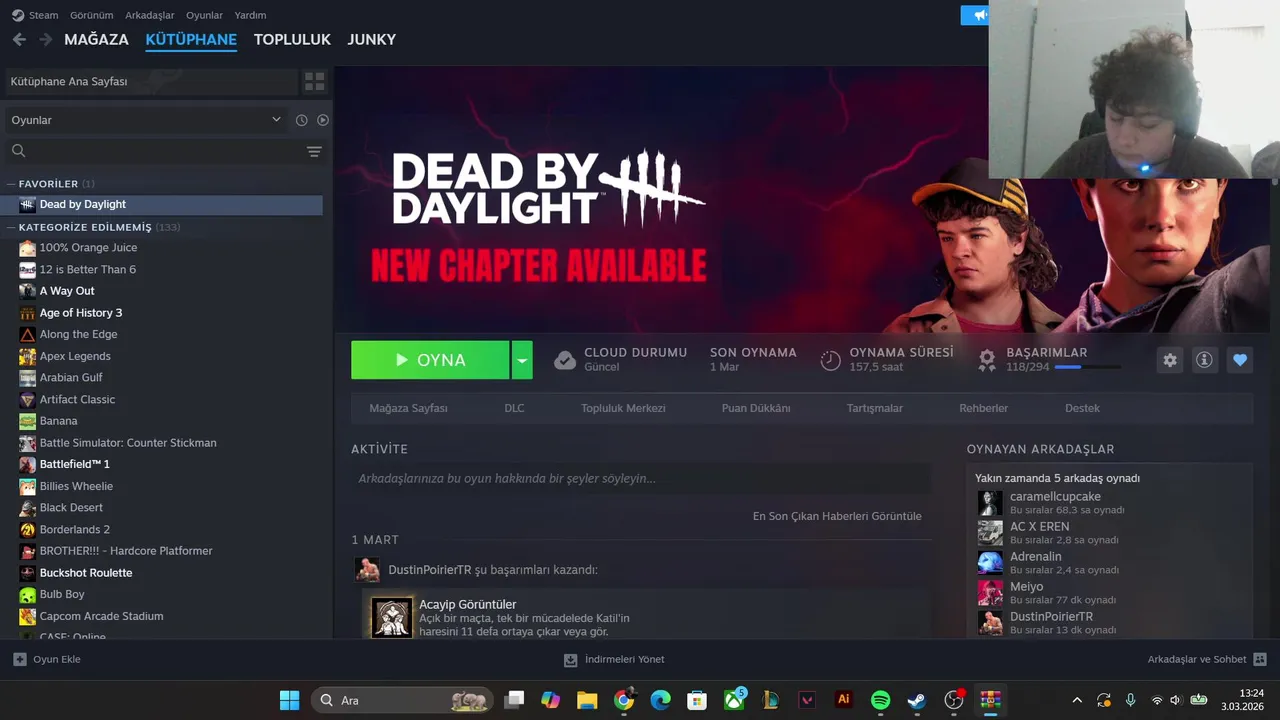The width and height of the screenshot is (1280, 720).
Task: Click the play time clock icon
Action: (830, 360)
